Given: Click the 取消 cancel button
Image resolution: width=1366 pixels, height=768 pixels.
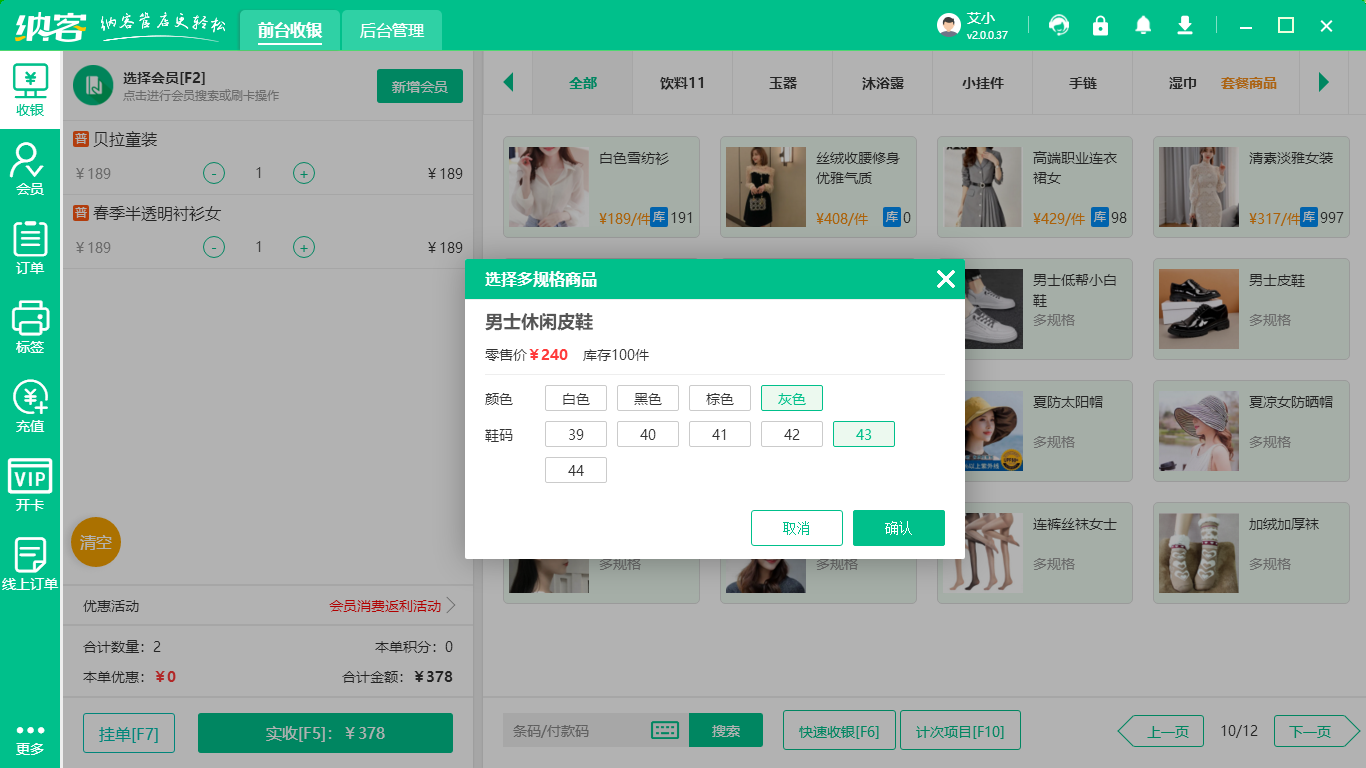Looking at the screenshot, I should click(796, 528).
